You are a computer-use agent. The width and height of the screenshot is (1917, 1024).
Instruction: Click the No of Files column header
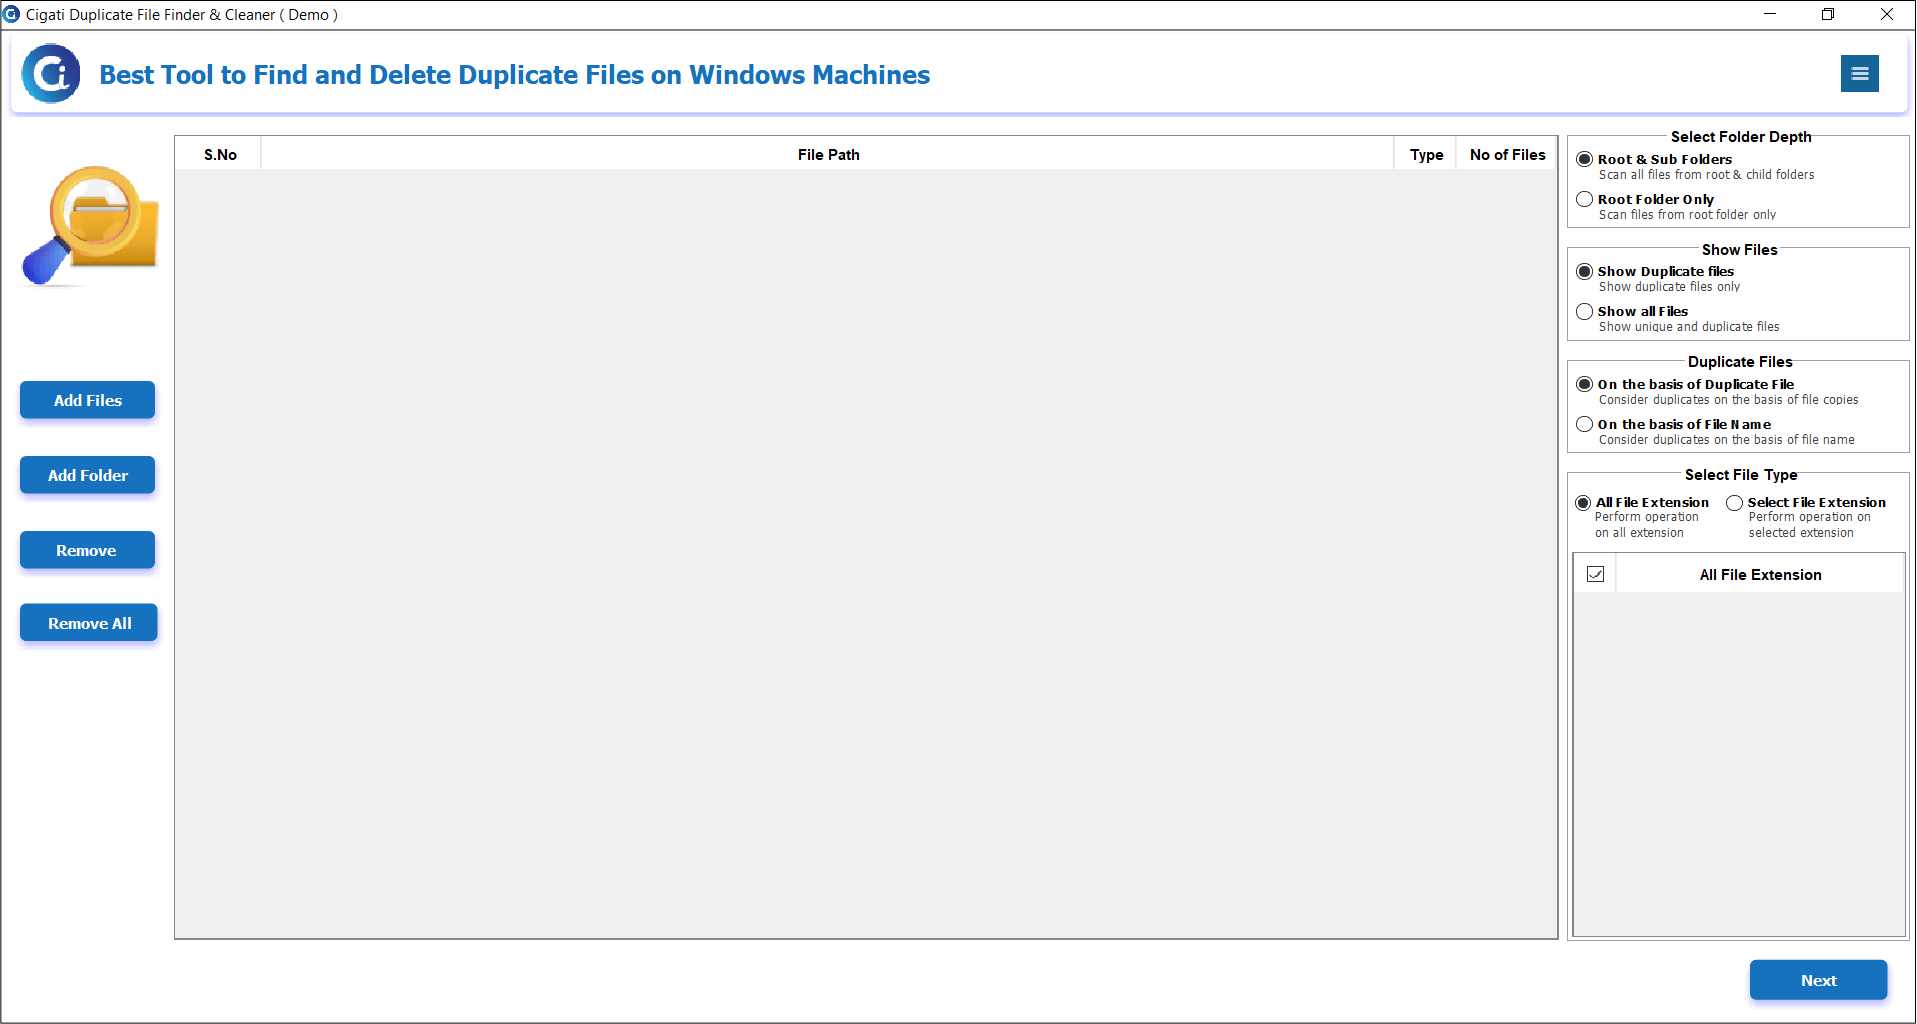[x=1507, y=154]
